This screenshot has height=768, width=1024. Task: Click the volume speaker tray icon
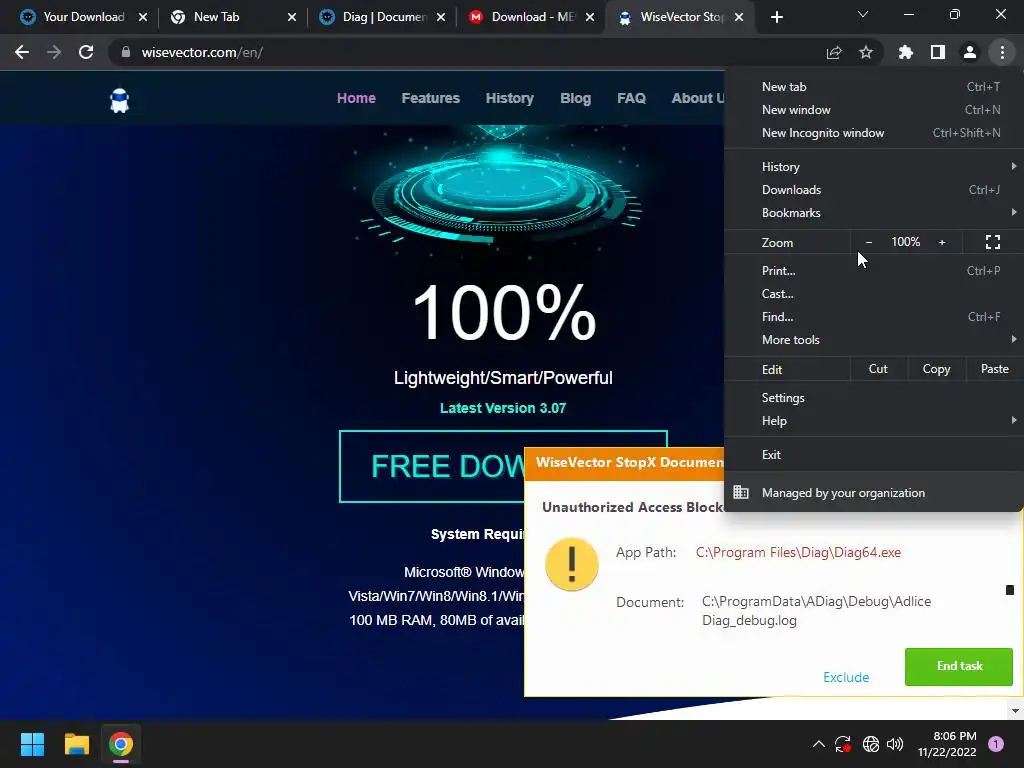[x=895, y=744]
